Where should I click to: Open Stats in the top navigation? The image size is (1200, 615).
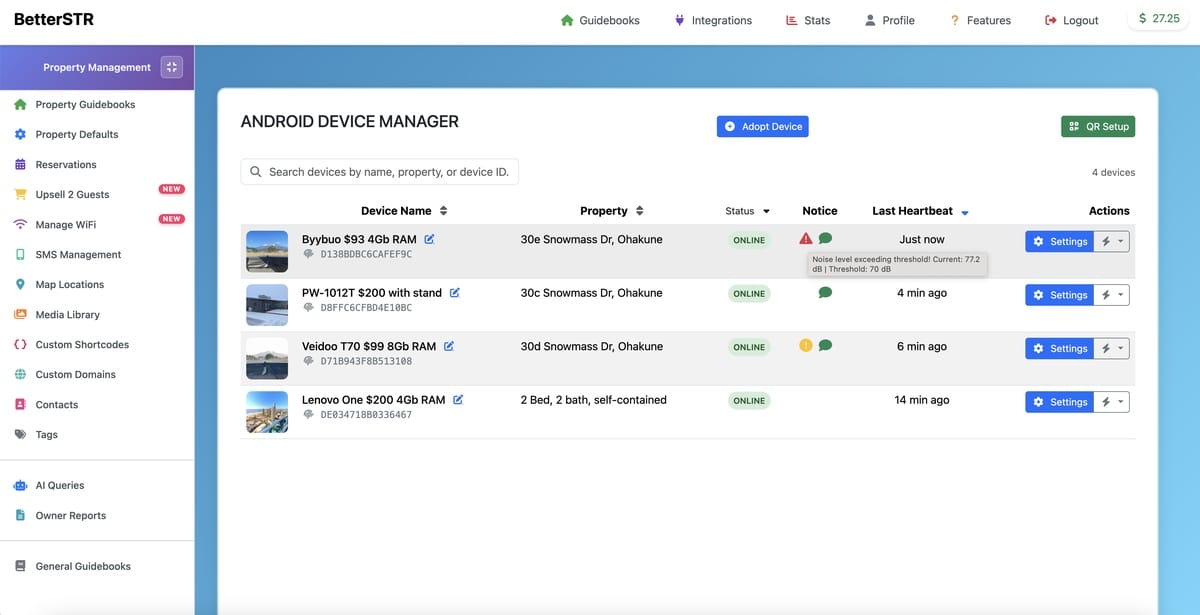pyautogui.click(x=807, y=20)
